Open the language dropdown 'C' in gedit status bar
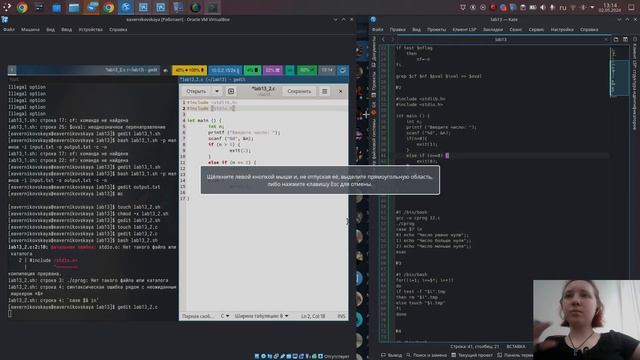 click(x=224, y=316)
